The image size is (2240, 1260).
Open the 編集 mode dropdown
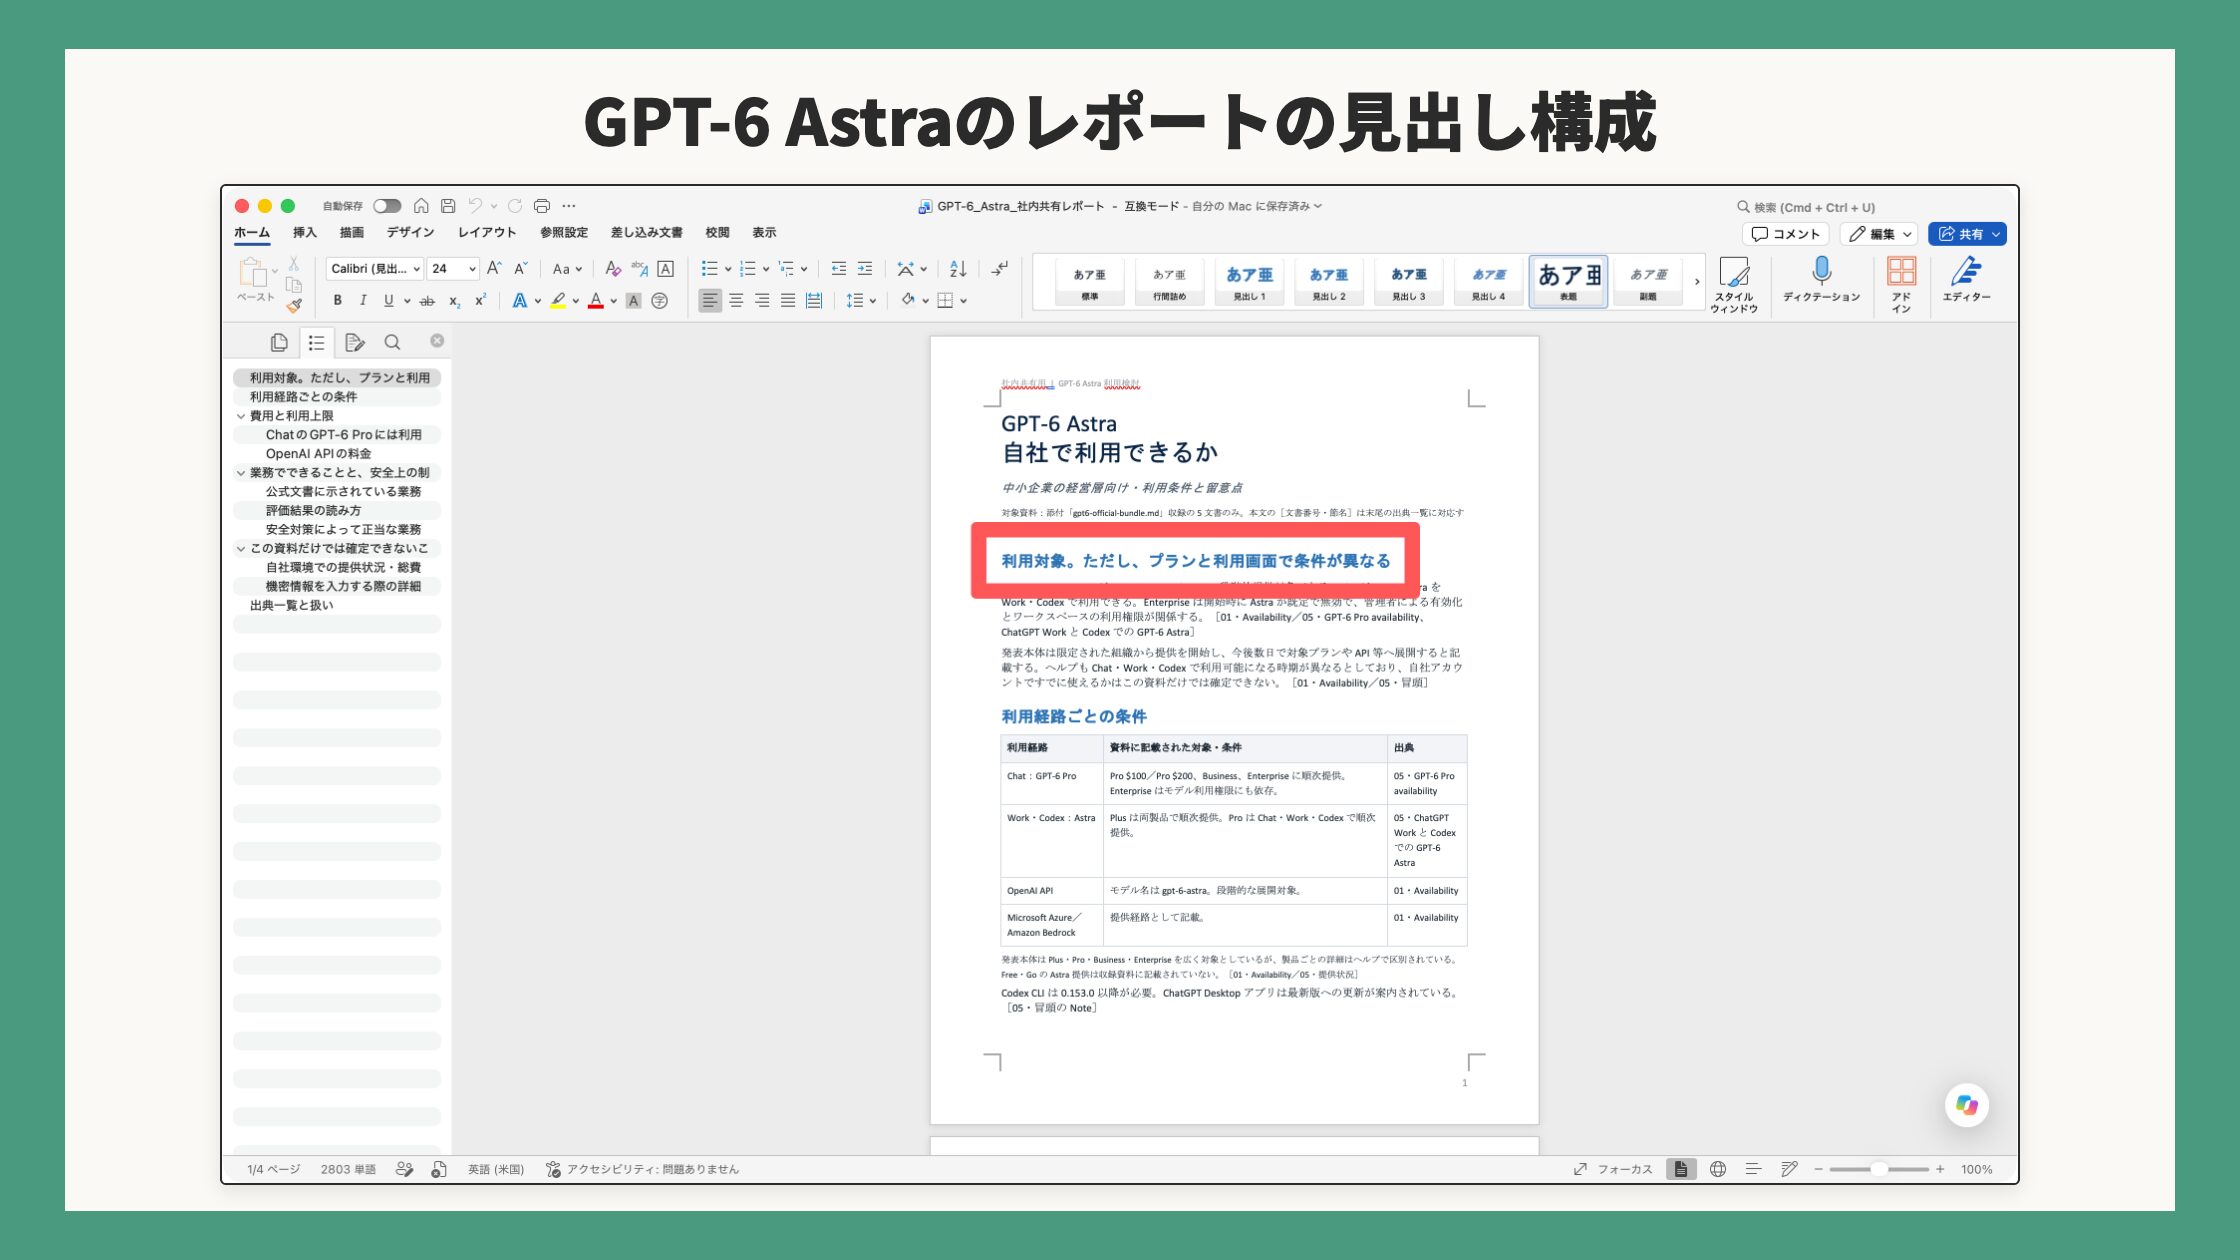pos(1879,234)
